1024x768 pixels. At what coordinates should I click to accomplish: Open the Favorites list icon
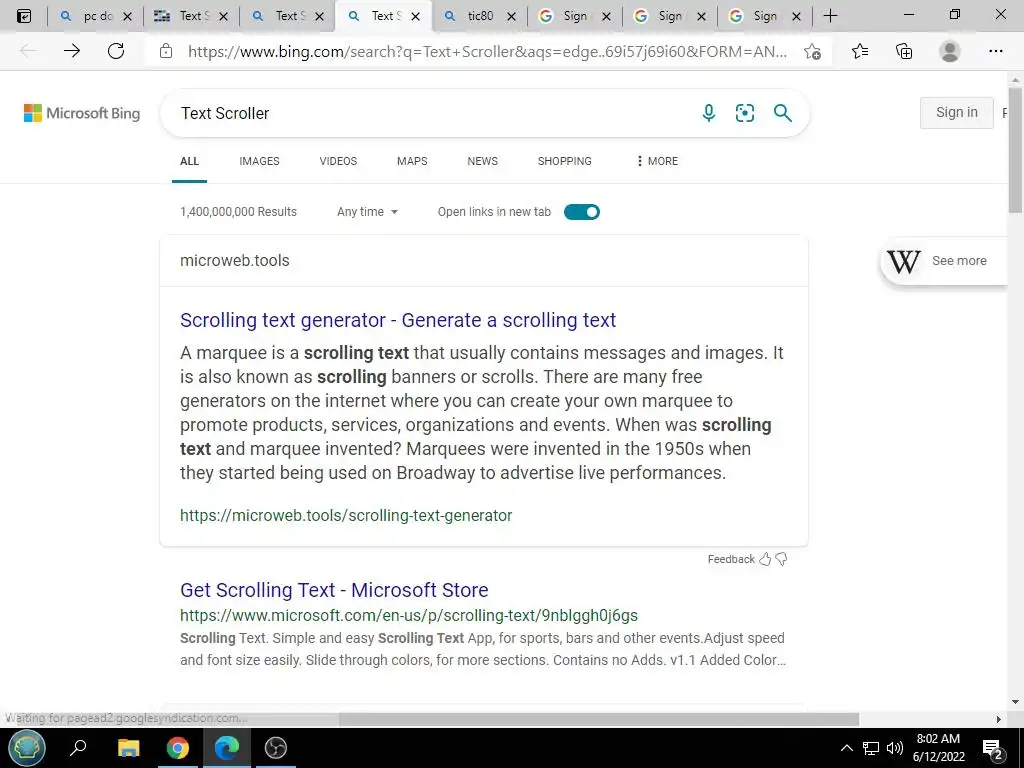pos(860,51)
